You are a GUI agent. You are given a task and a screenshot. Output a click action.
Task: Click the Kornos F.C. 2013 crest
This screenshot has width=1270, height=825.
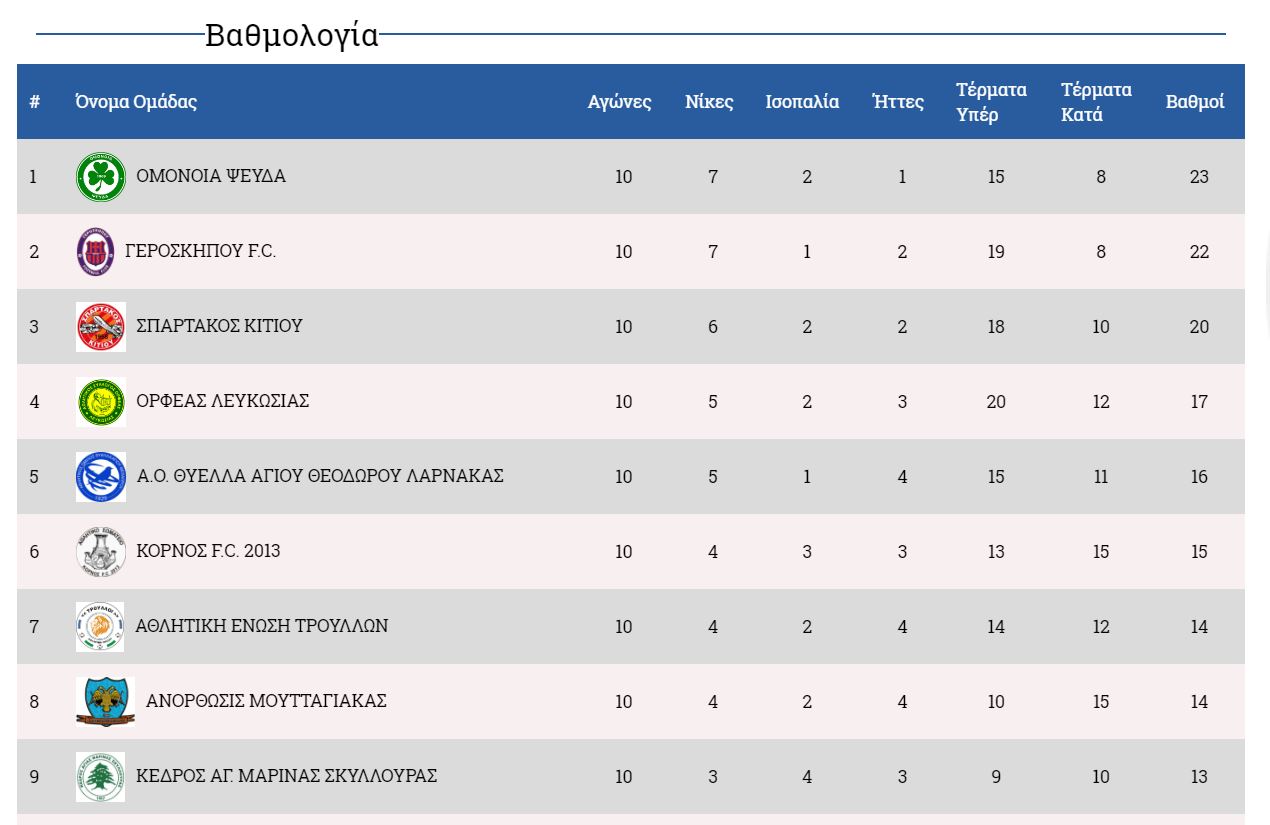pyautogui.click(x=101, y=552)
